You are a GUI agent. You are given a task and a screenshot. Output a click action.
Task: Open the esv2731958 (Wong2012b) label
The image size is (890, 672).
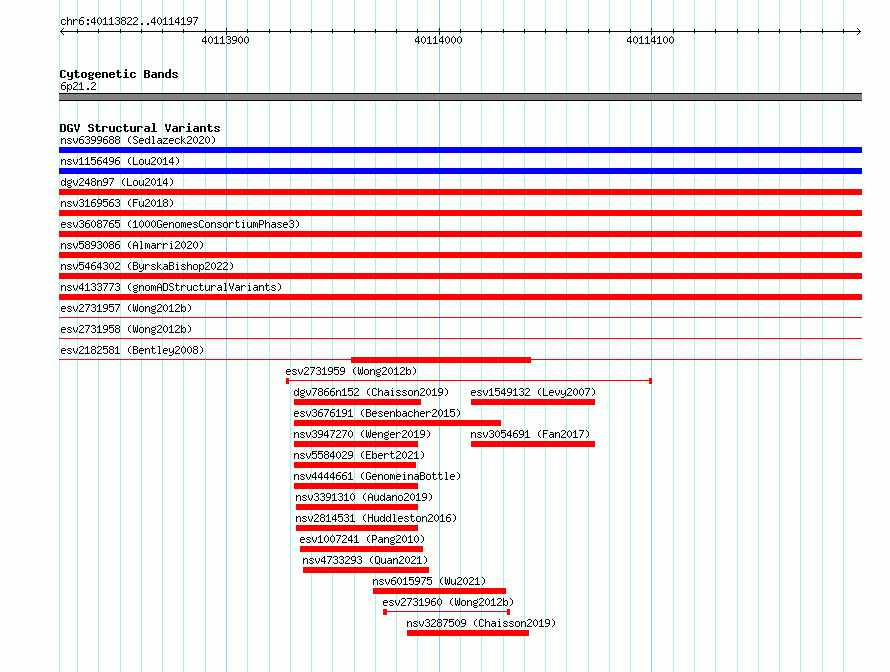point(126,329)
